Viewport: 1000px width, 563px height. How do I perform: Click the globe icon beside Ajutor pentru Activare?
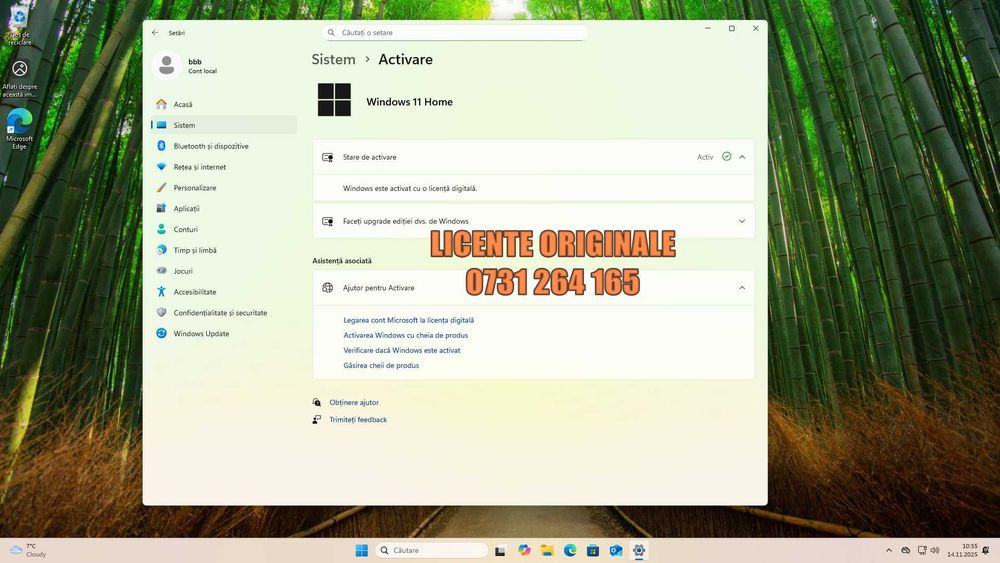click(328, 288)
